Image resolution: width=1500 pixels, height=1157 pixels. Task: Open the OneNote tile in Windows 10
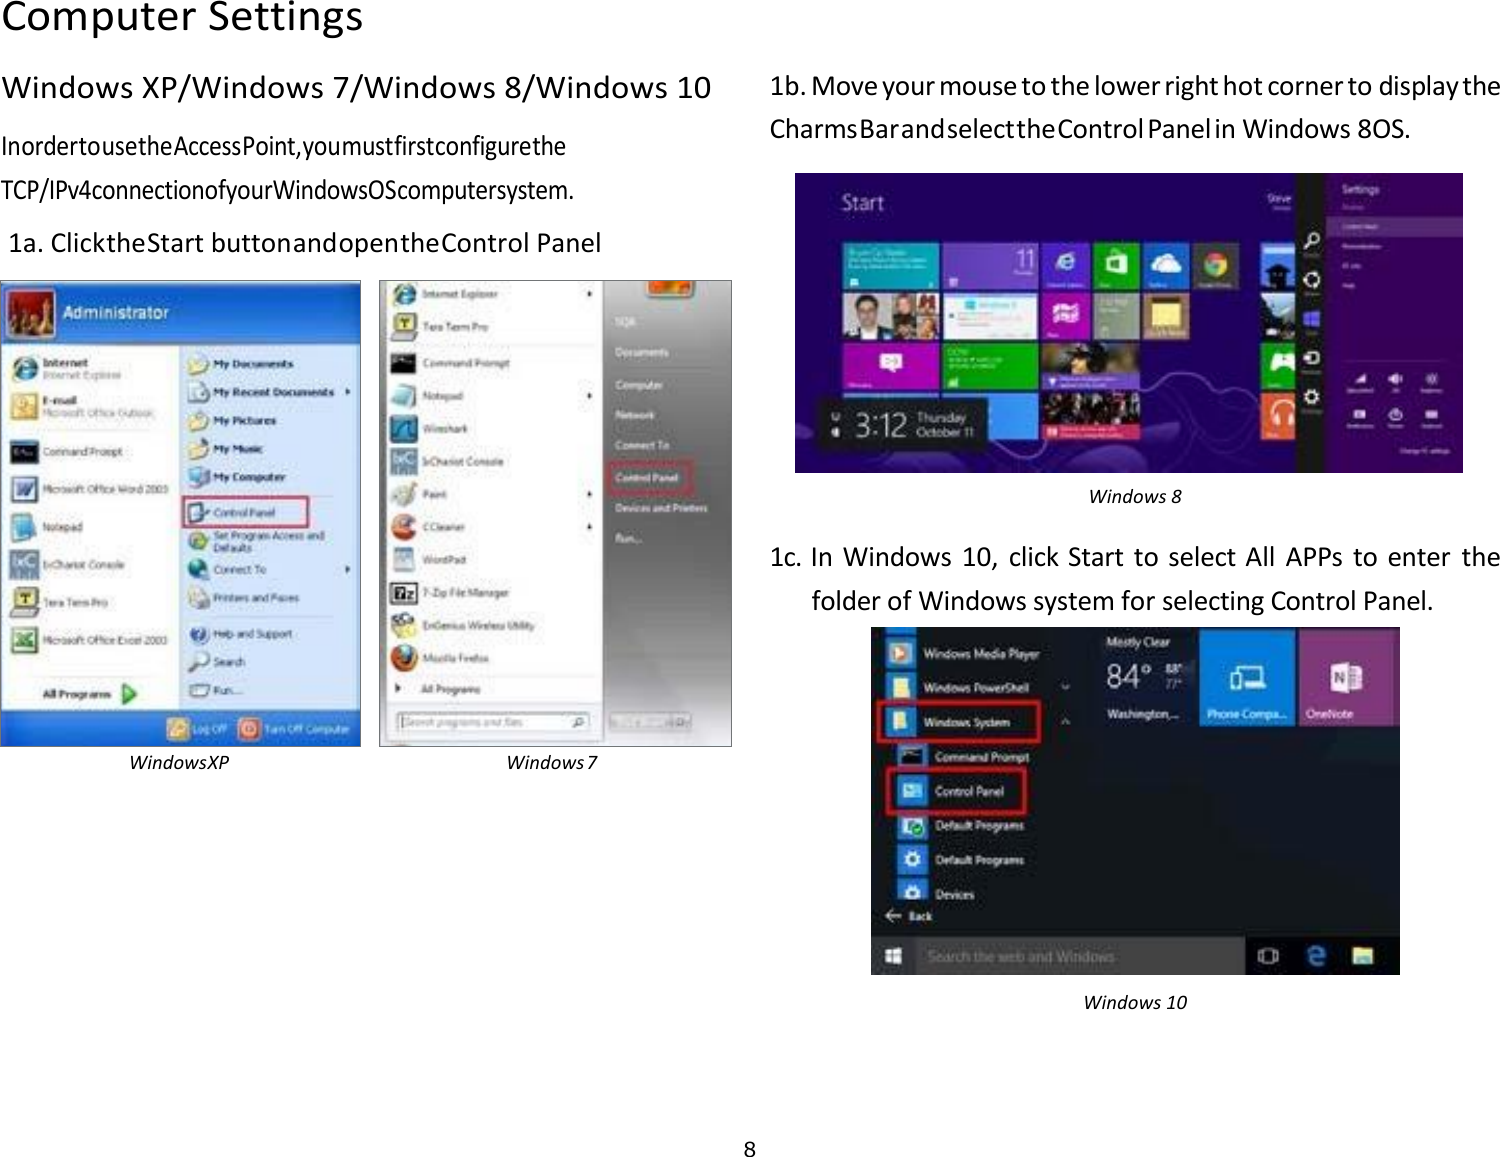point(1347,677)
